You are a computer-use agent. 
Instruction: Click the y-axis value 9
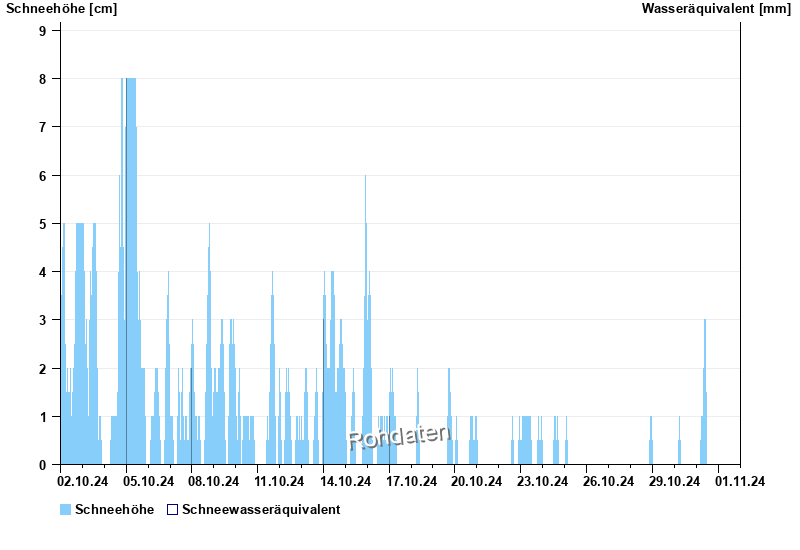42,31
